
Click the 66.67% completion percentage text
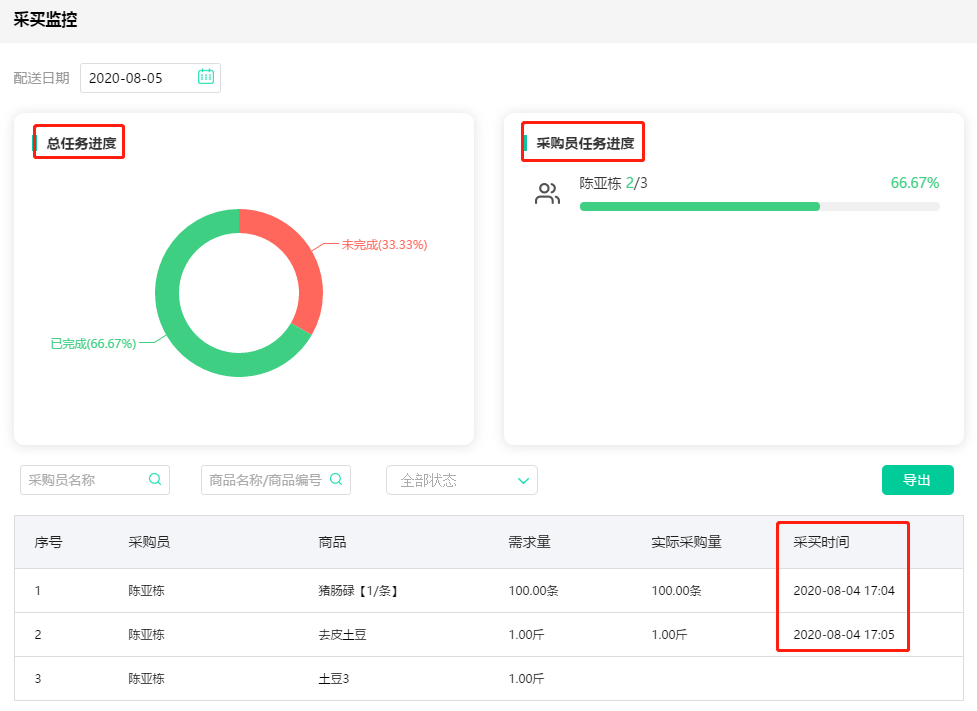pos(916,183)
